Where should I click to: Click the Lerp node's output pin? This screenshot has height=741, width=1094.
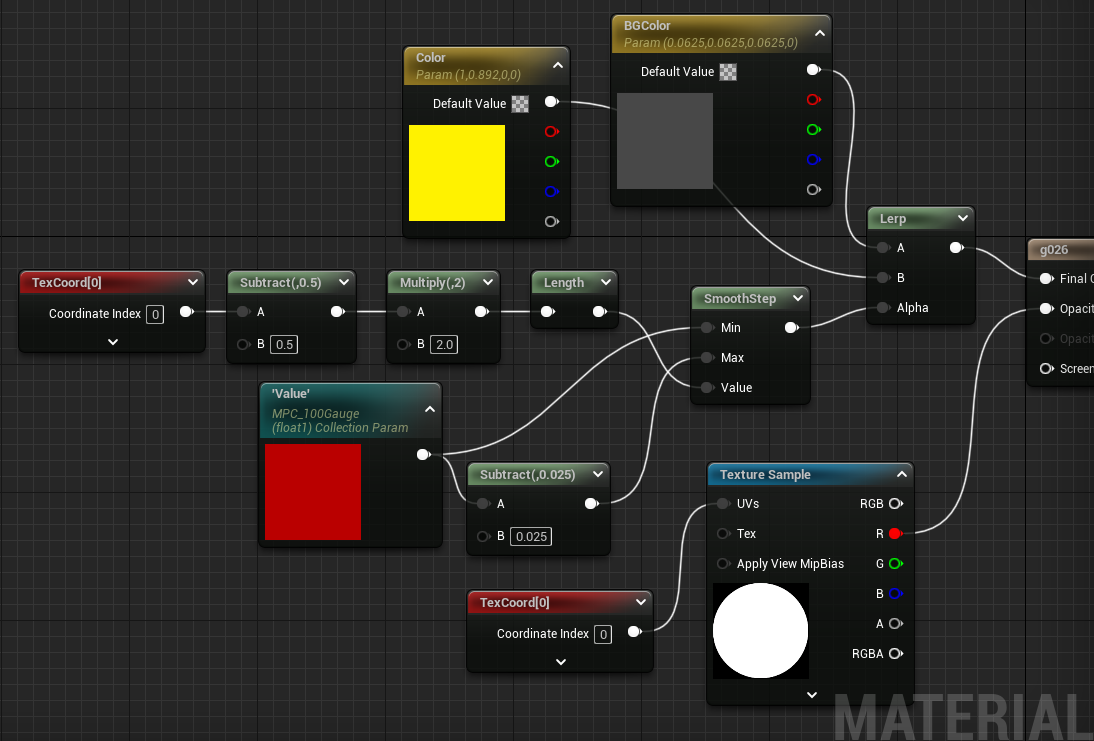(x=957, y=248)
